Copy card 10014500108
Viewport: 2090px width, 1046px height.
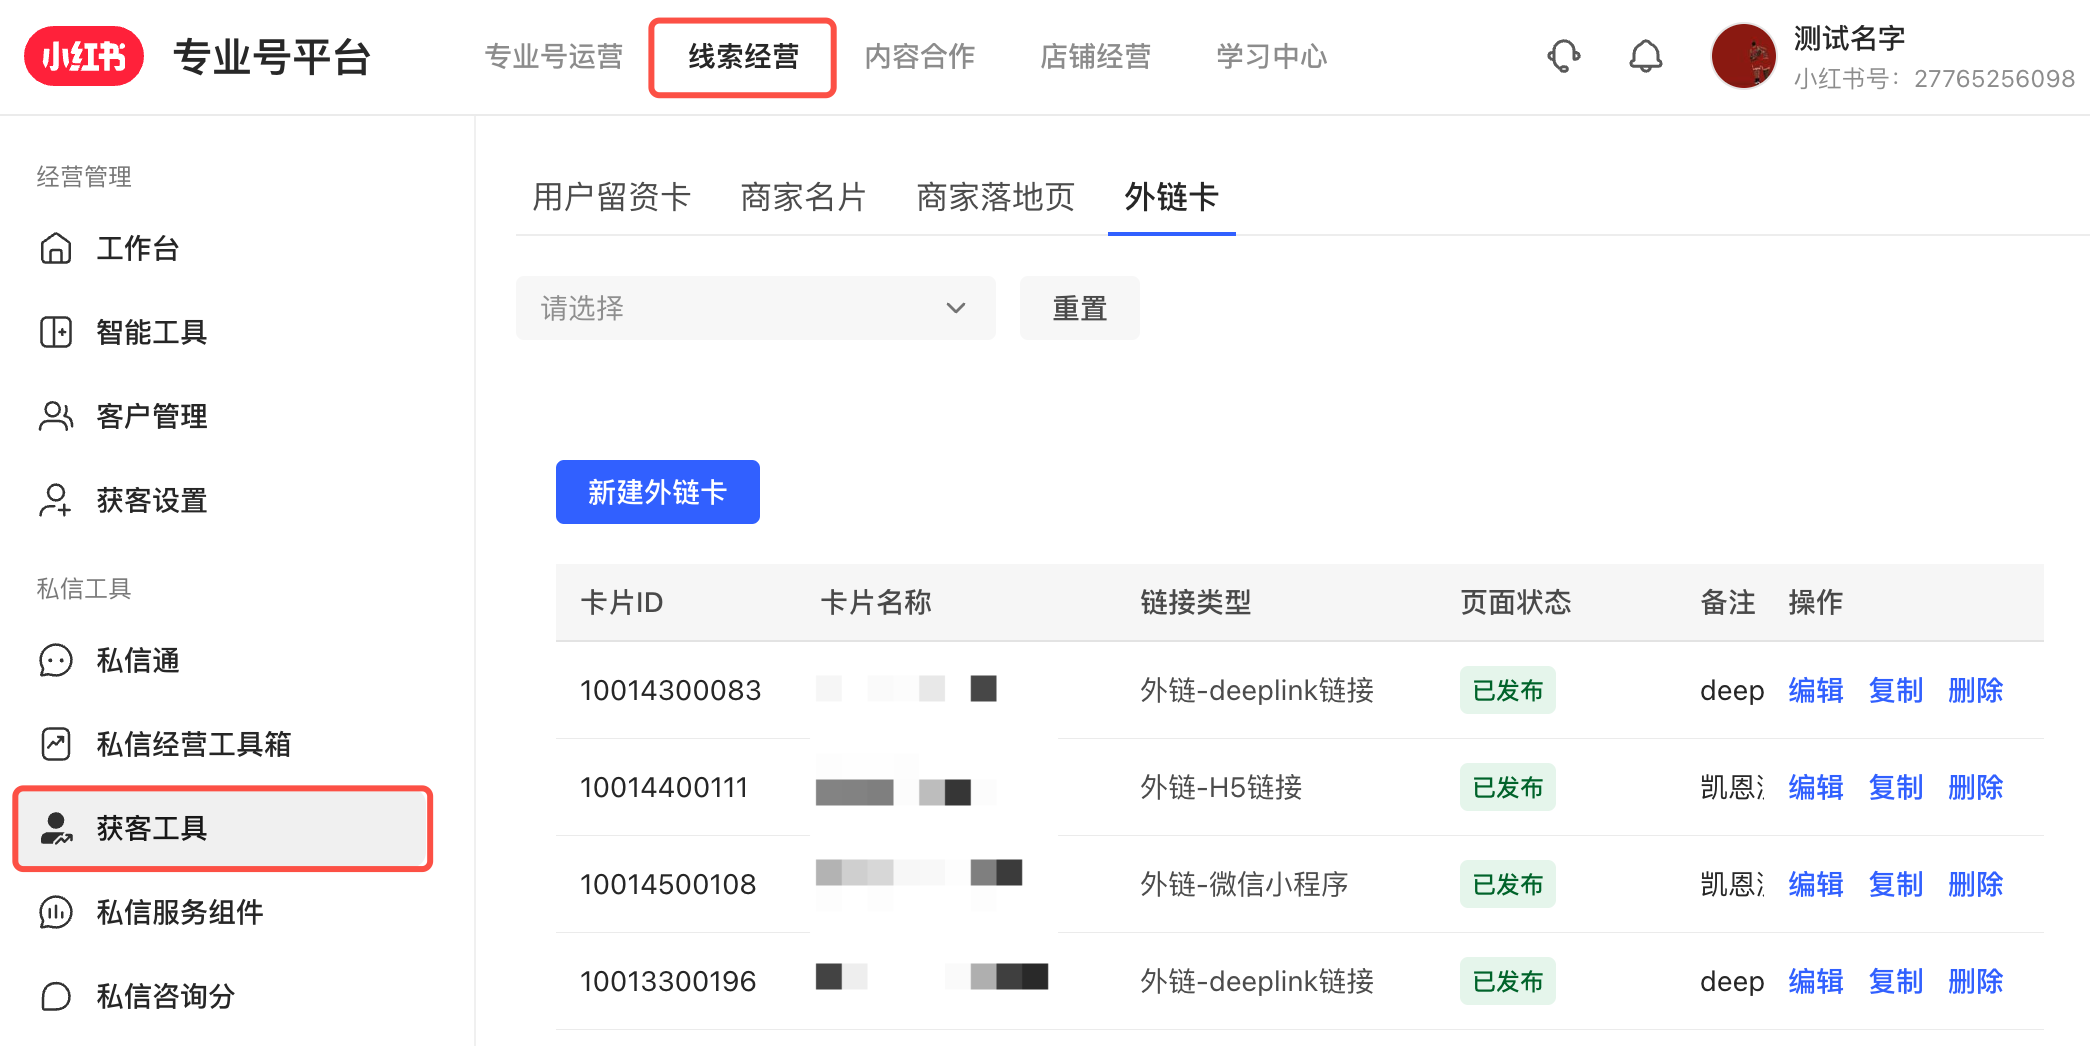(1896, 884)
